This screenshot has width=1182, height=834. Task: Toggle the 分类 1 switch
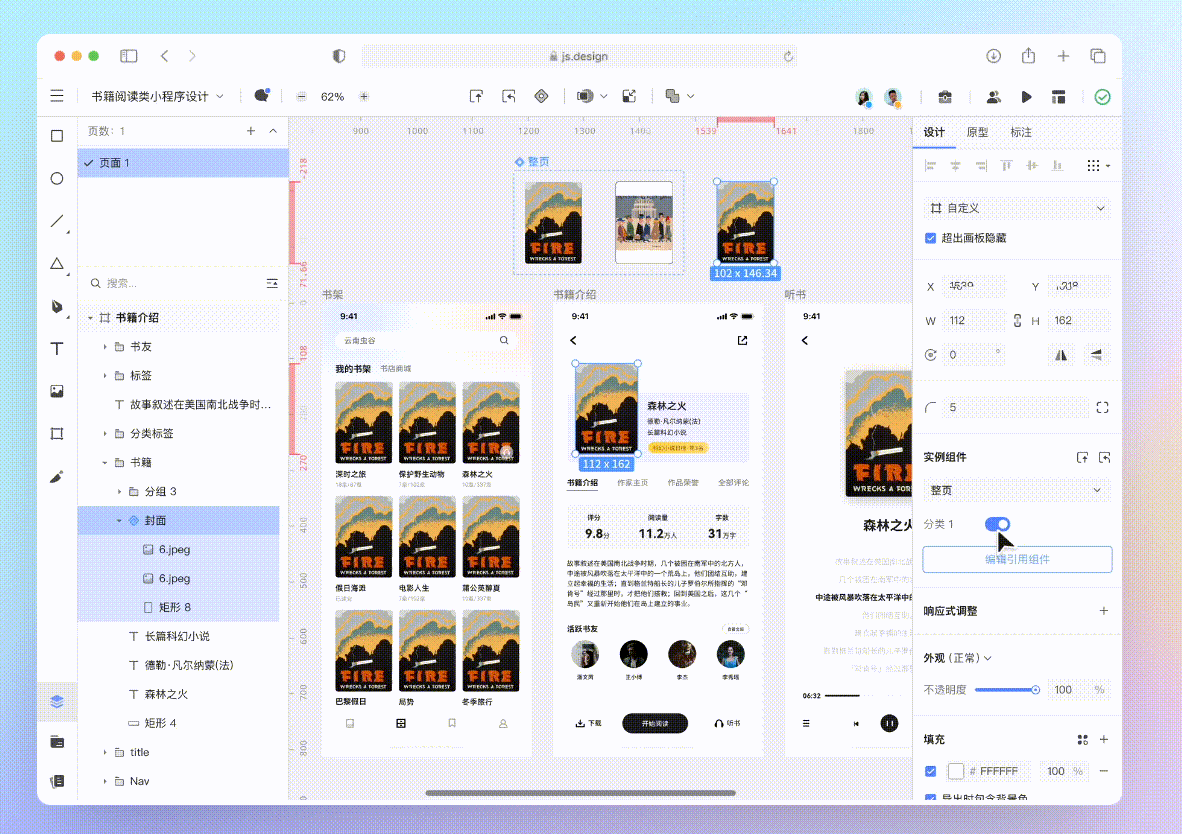pyautogui.click(x=997, y=524)
